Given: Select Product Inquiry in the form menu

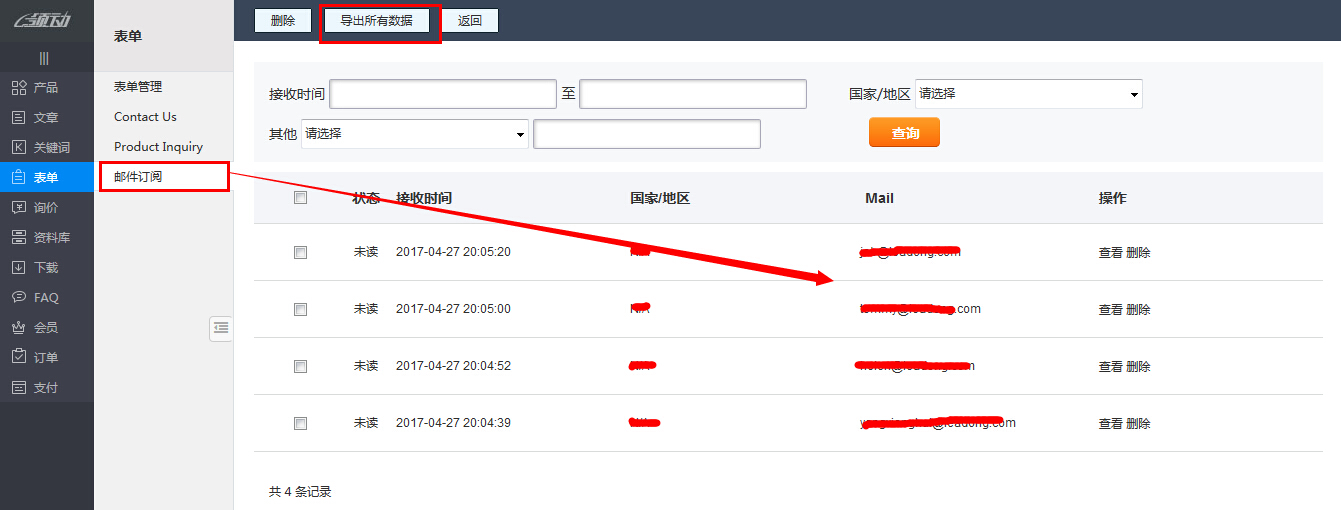Looking at the screenshot, I should click(x=158, y=147).
